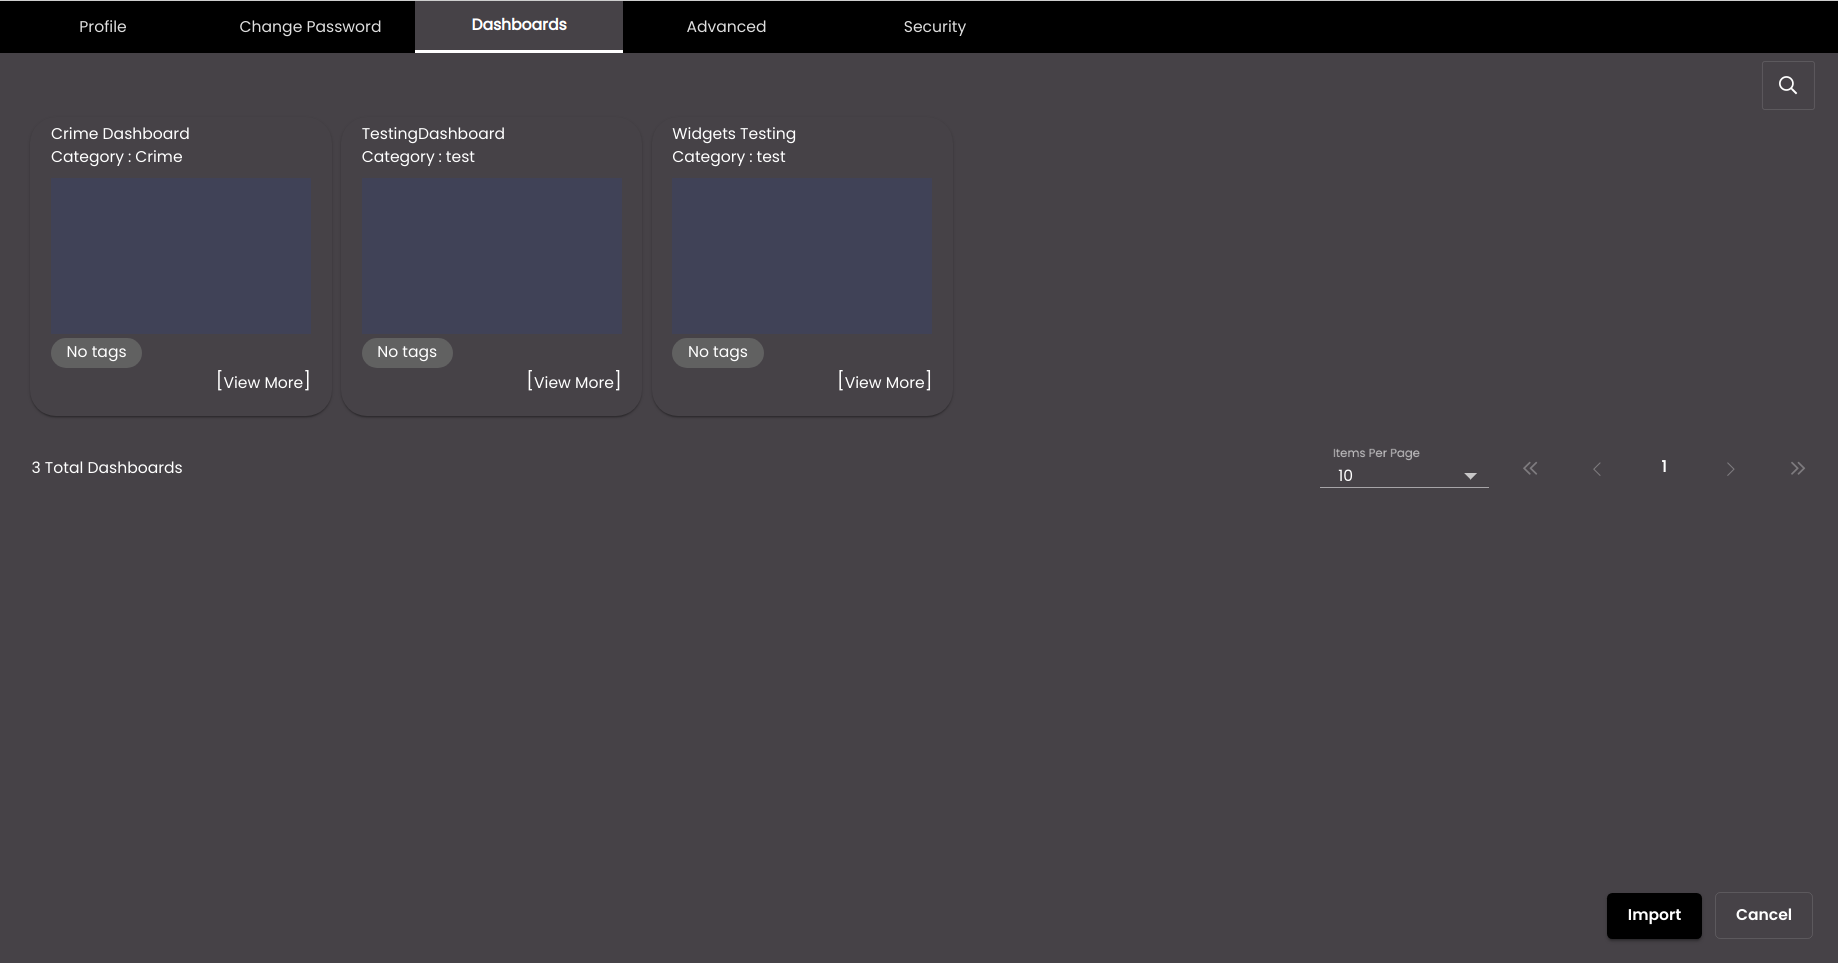Go to first page double-chevron
This screenshot has width=1838, height=963.
click(x=1530, y=468)
